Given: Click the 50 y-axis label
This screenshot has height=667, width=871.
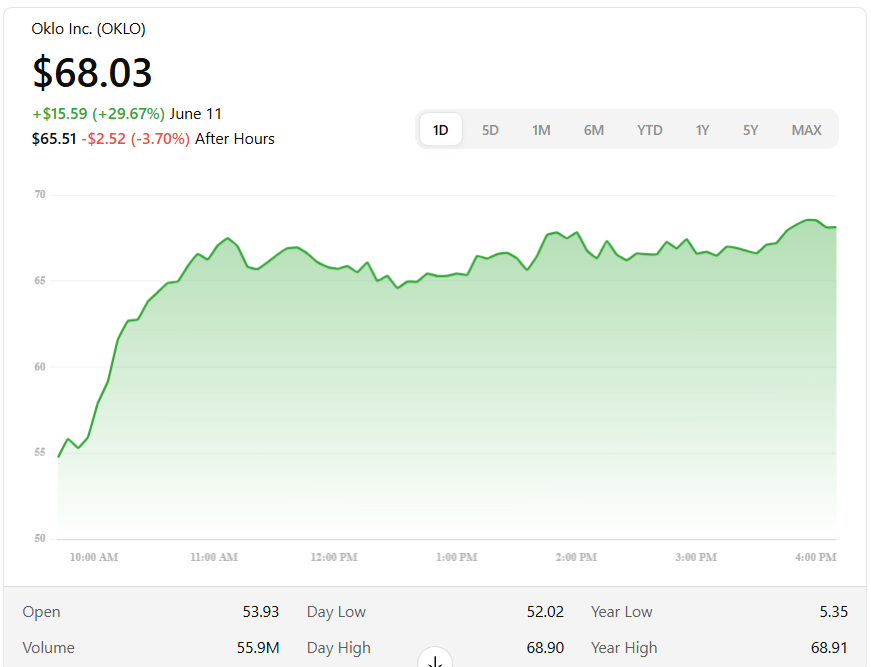Looking at the screenshot, I should tap(40, 538).
